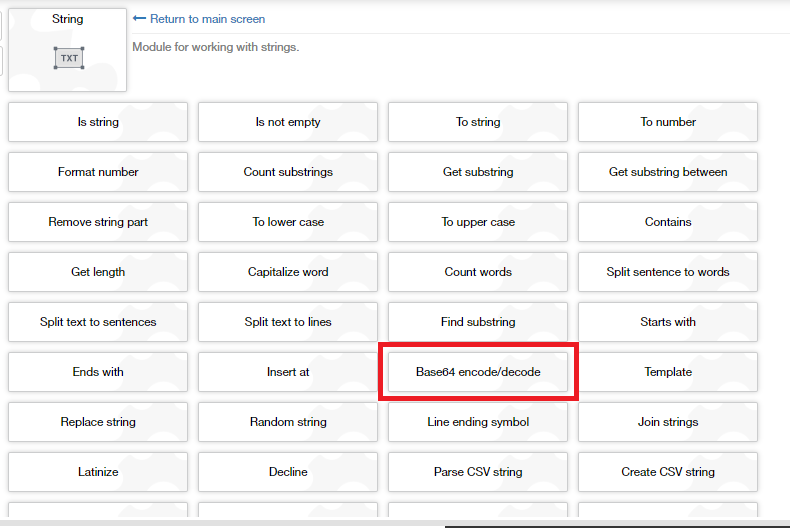The width and height of the screenshot is (790, 528).
Task: Select Split sentence to words action
Action: pyautogui.click(x=668, y=272)
